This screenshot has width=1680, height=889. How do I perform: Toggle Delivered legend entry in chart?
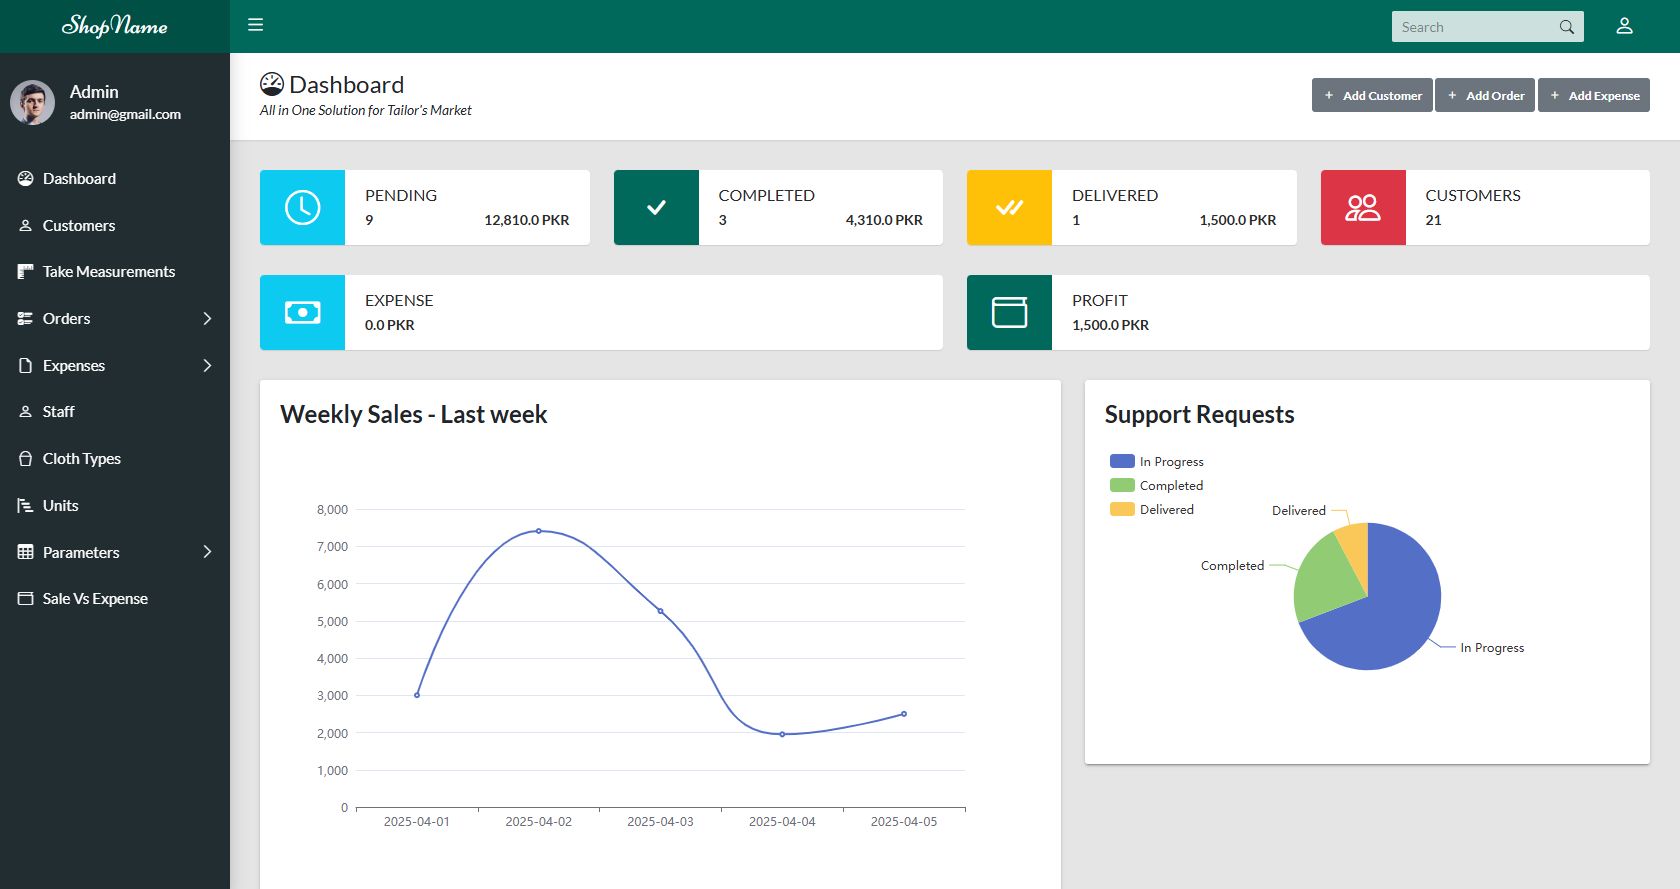tap(1152, 509)
